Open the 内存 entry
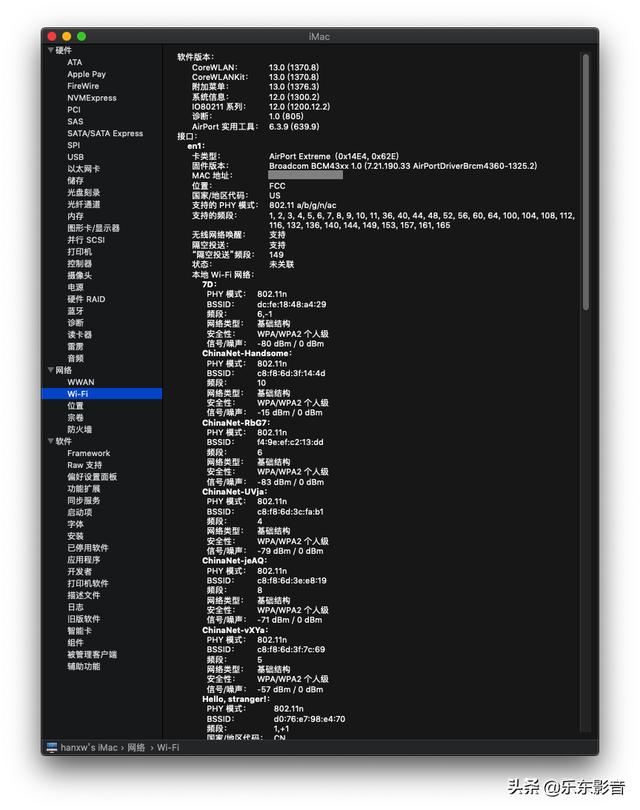The width and height of the screenshot is (640, 810). pyautogui.click(x=75, y=216)
